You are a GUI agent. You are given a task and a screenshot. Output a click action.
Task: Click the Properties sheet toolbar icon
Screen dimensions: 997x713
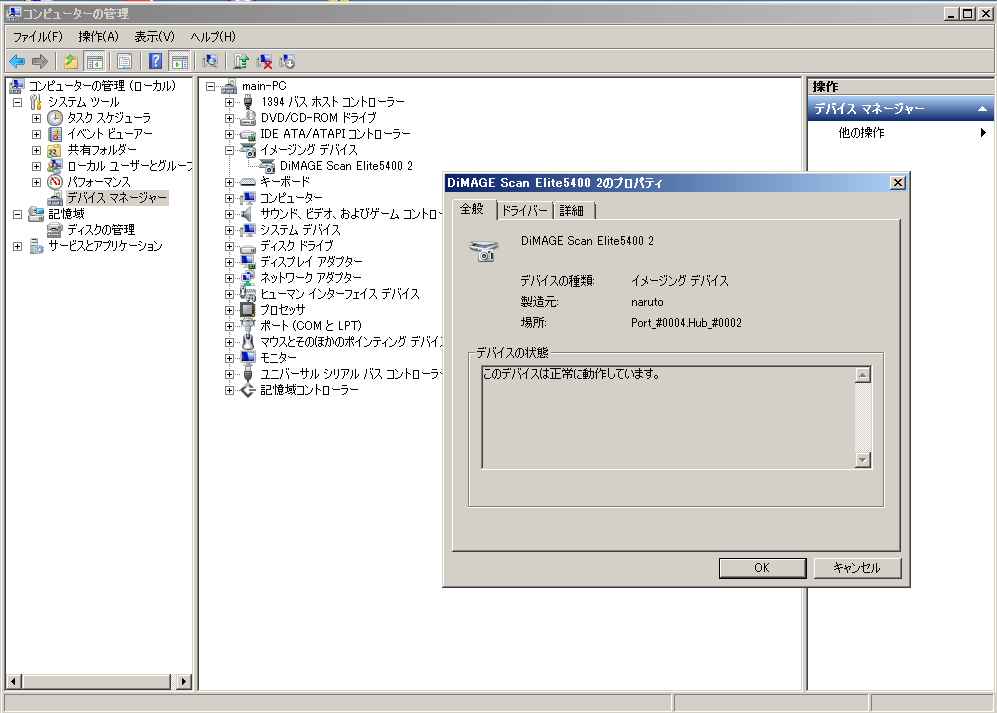(125, 62)
